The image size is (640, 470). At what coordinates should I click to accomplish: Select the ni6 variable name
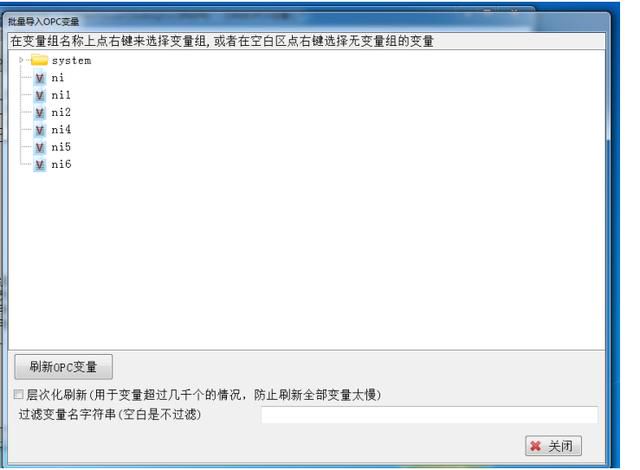[61, 164]
